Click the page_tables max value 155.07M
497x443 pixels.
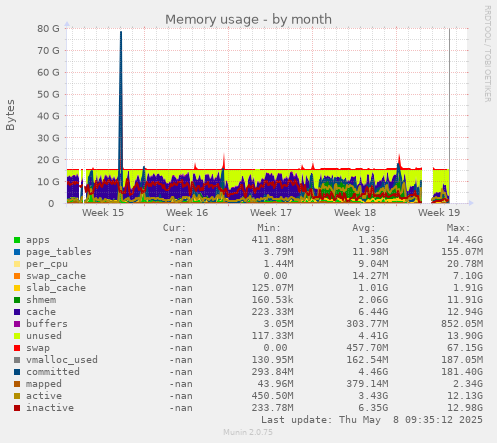[x=462, y=252]
